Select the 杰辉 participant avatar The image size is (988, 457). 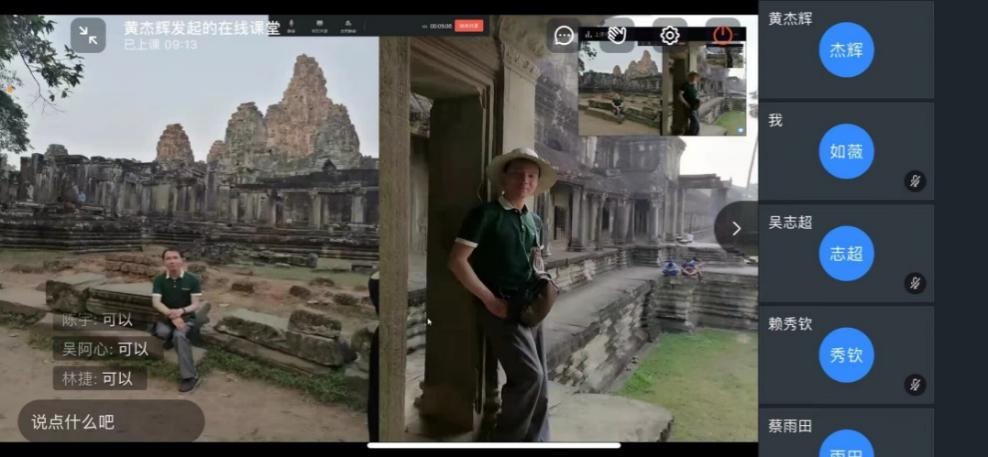click(846, 50)
